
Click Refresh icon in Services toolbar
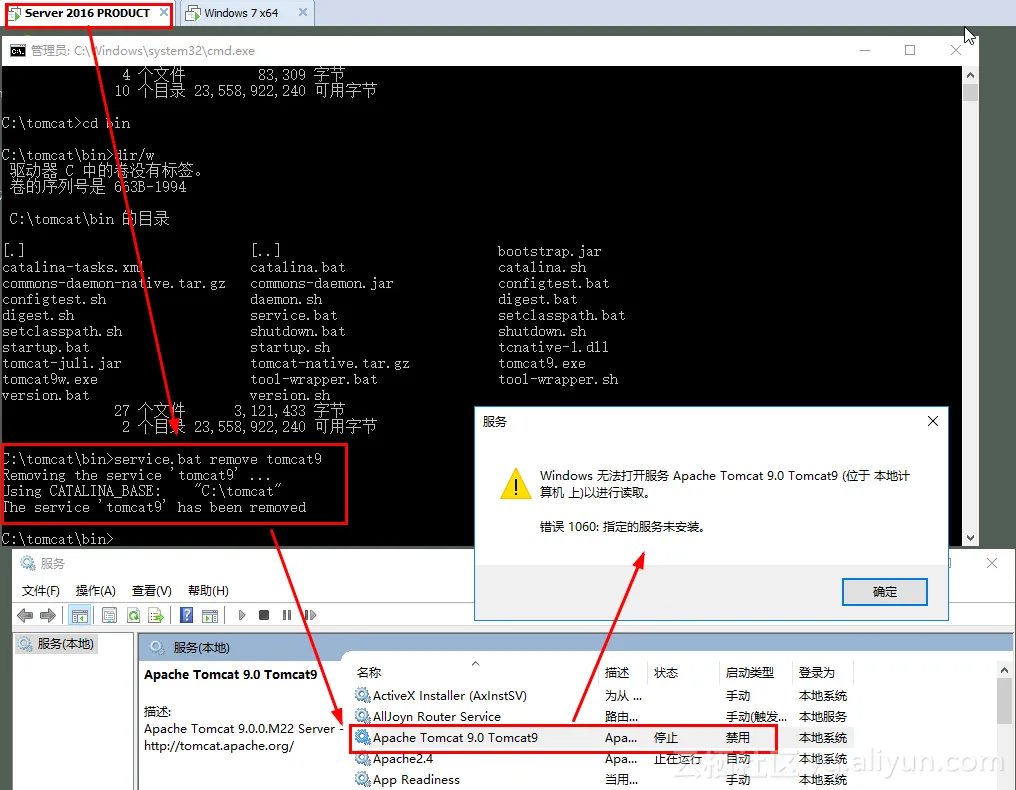133,615
